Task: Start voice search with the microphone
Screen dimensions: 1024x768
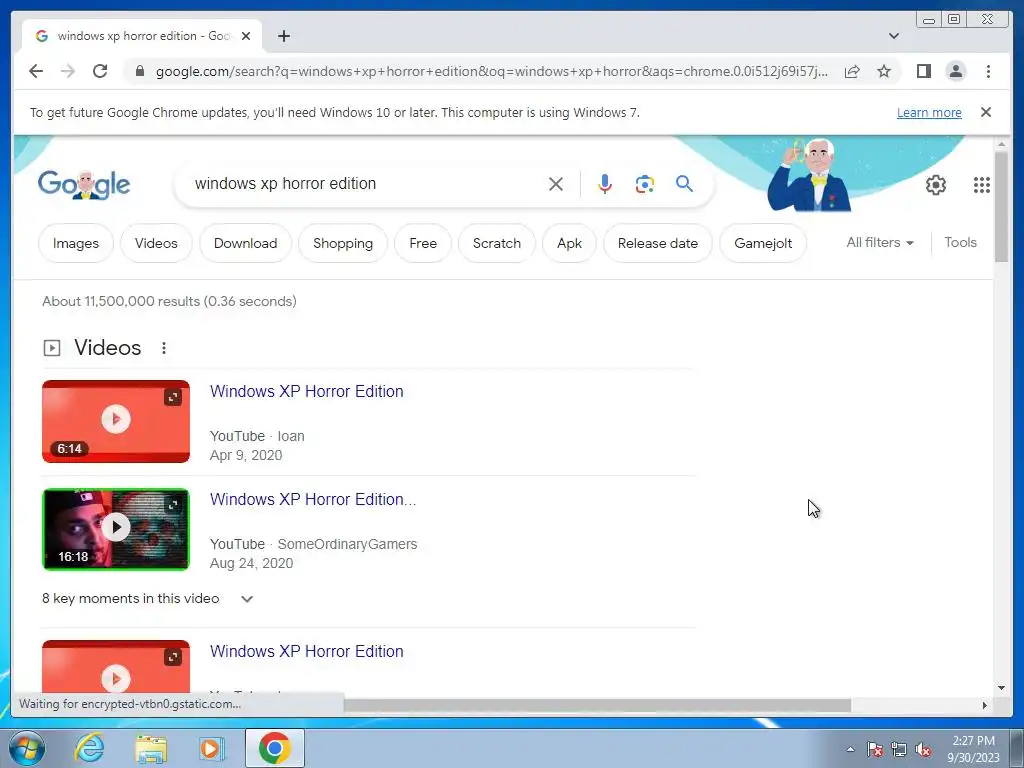Action: pyautogui.click(x=605, y=184)
